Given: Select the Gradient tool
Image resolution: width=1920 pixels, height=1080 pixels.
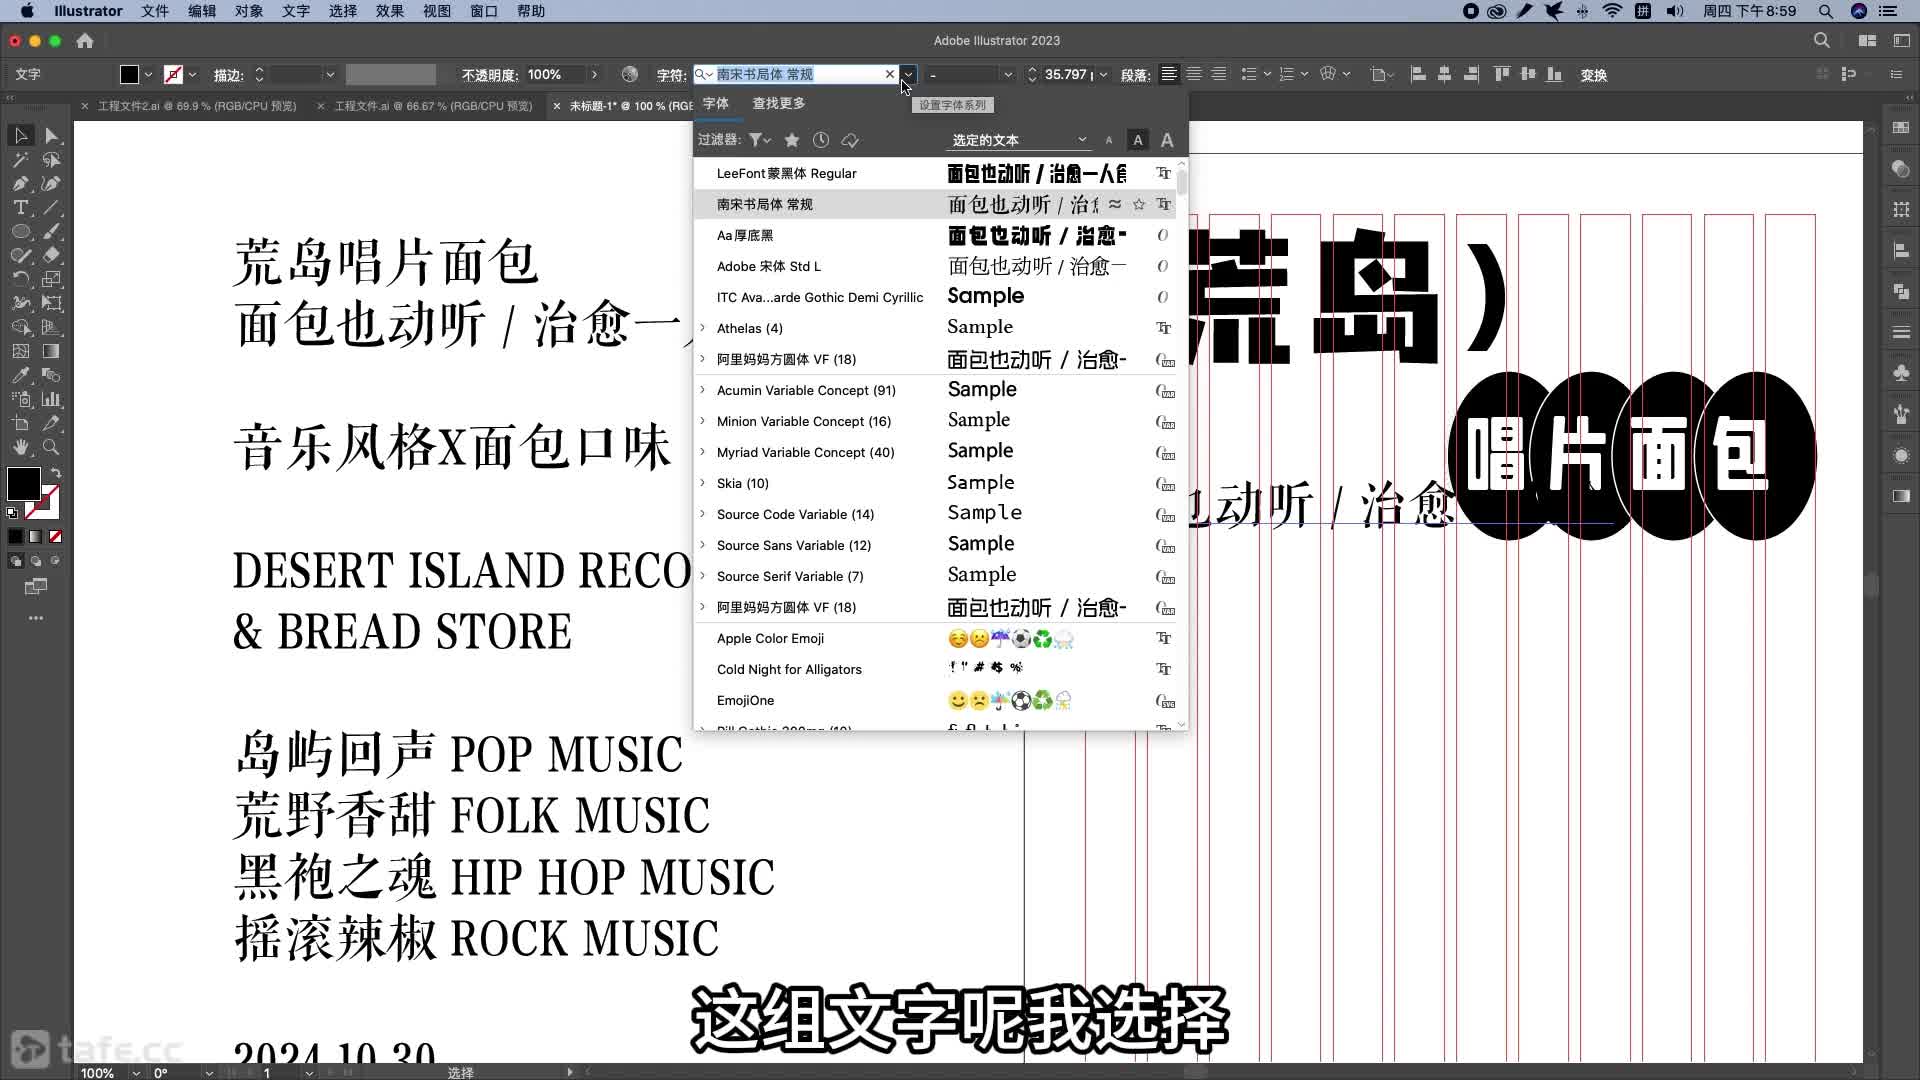Looking at the screenshot, I should [52, 351].
